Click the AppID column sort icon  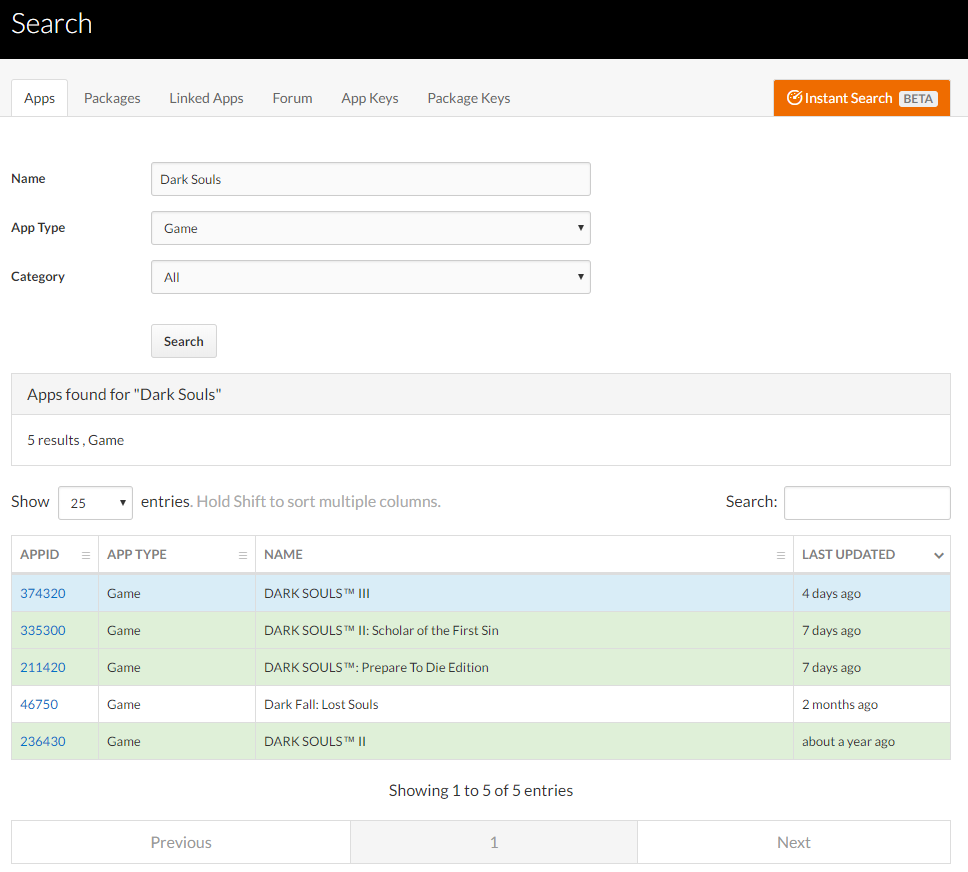pos(86,555)
